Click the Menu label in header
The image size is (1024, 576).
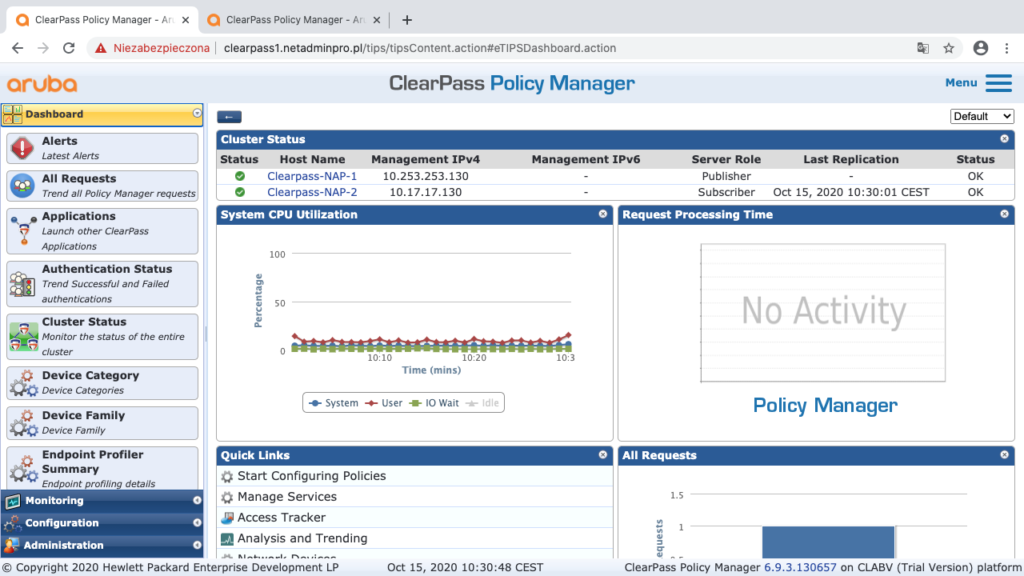[x=961, y=83]
